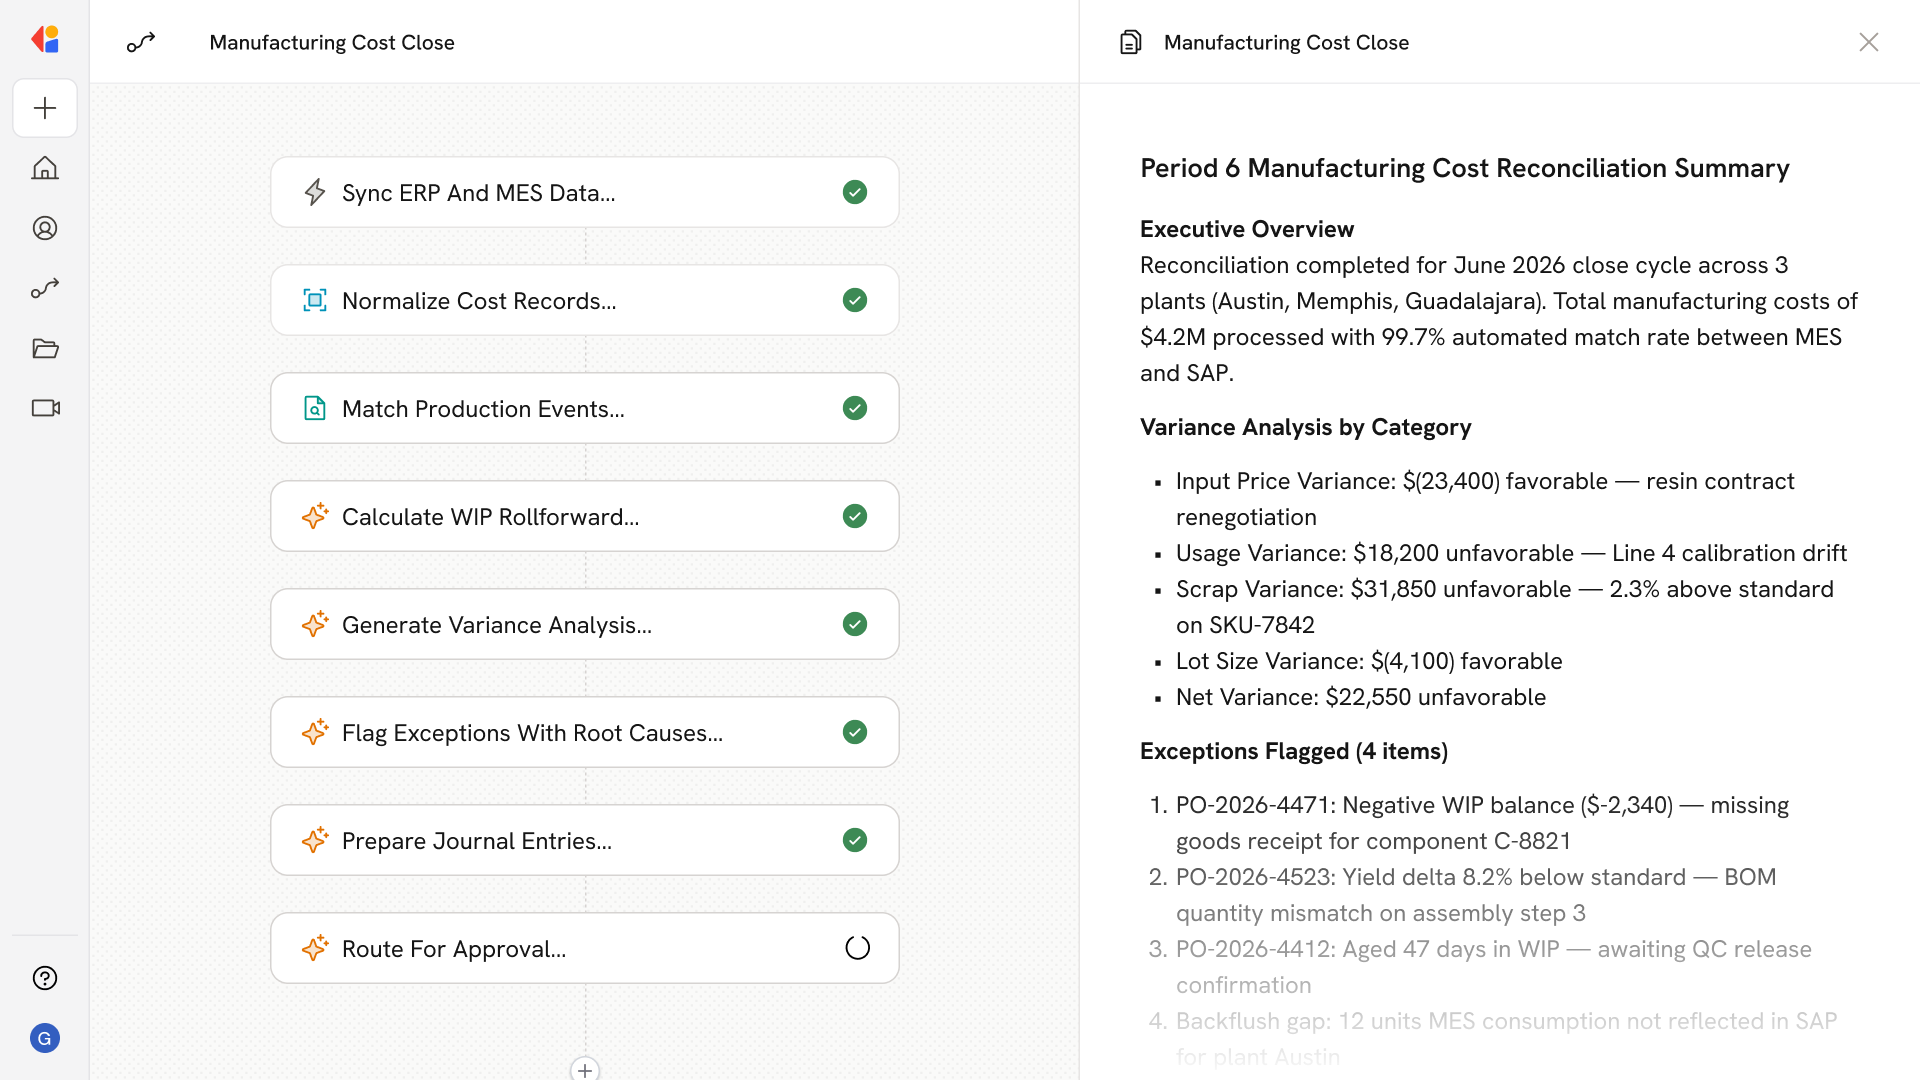Click green checkmark on Generate Variance Analysis

[854, 624]
